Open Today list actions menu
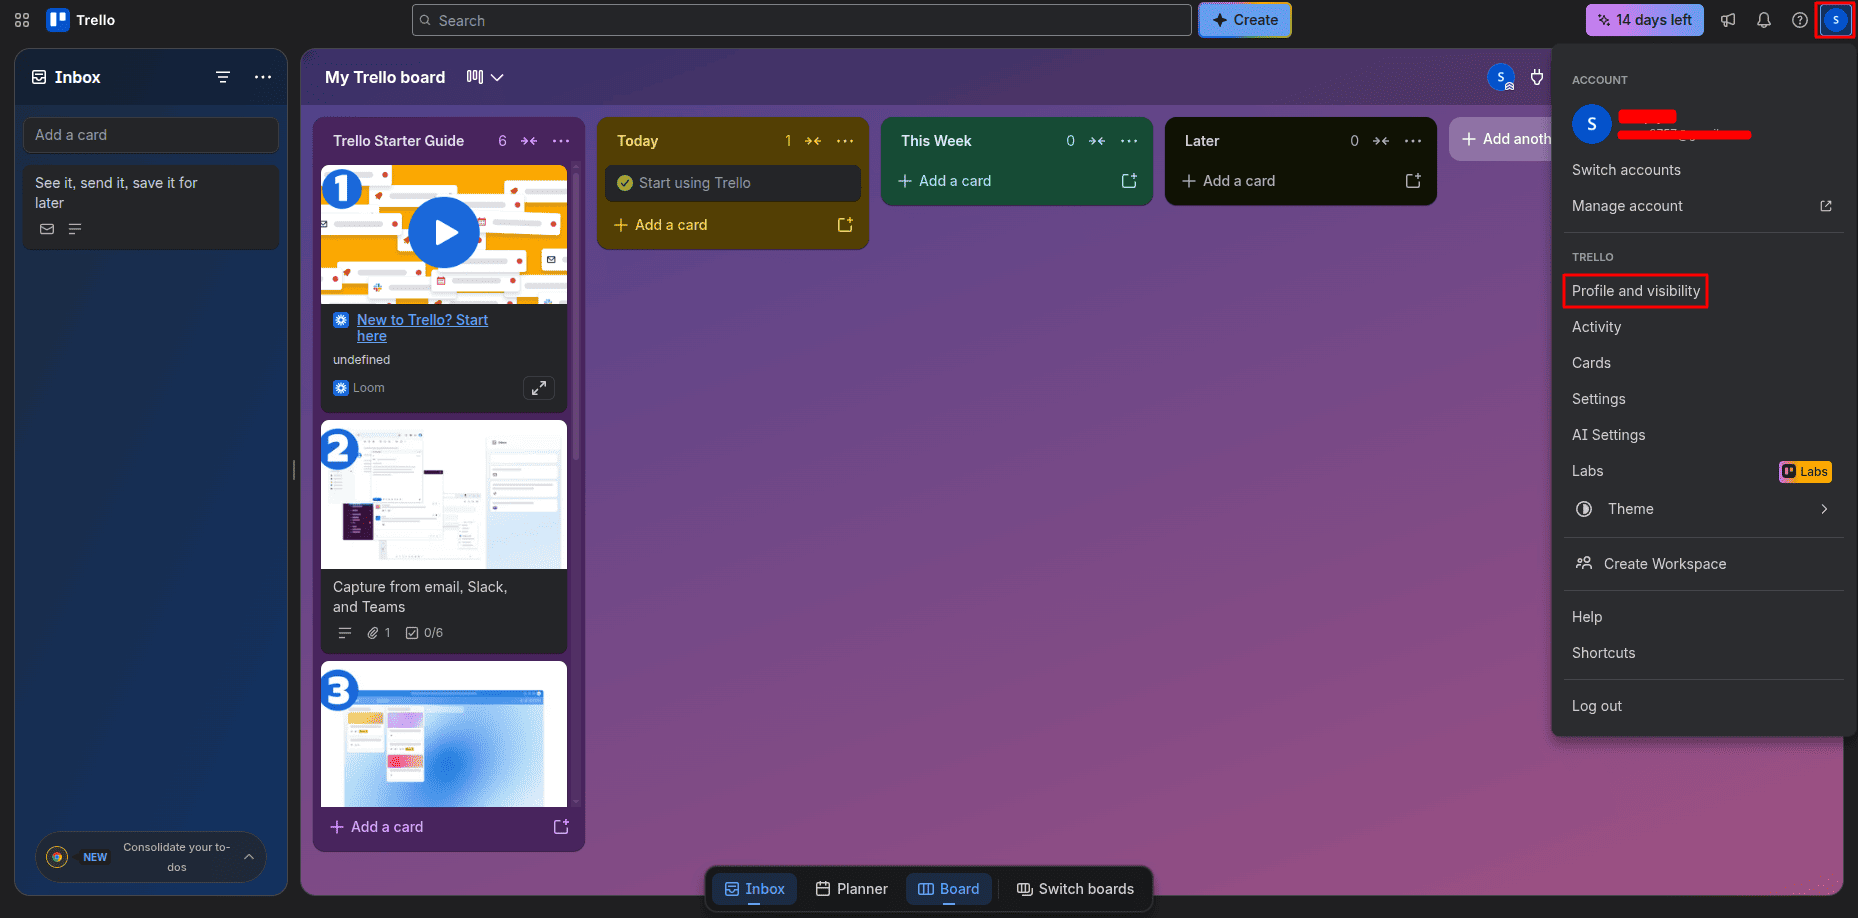Viewport: 1858px width, 918px height. [845, 141]
